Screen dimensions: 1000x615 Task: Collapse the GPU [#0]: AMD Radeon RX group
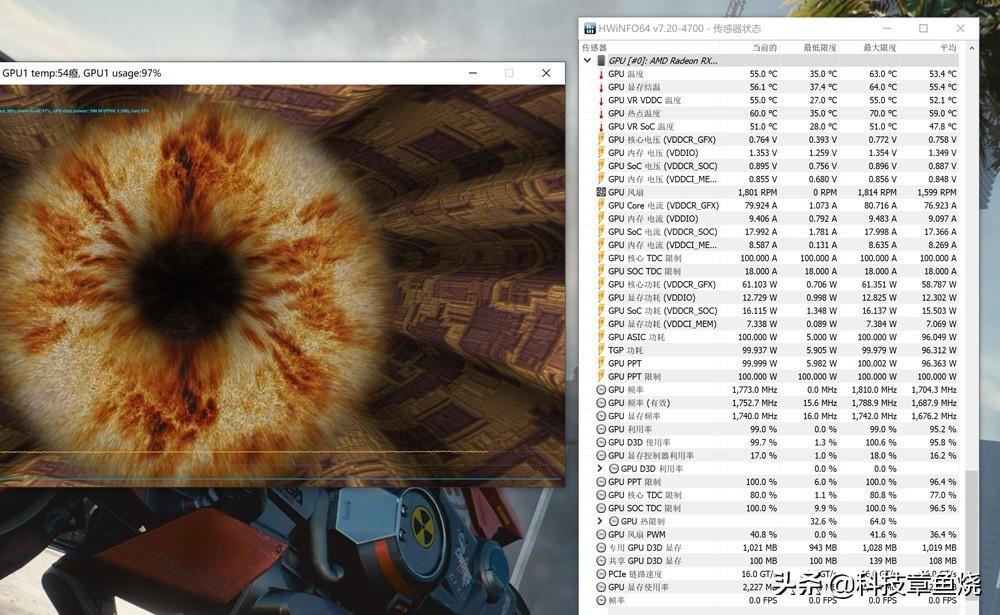click(587, 61)
